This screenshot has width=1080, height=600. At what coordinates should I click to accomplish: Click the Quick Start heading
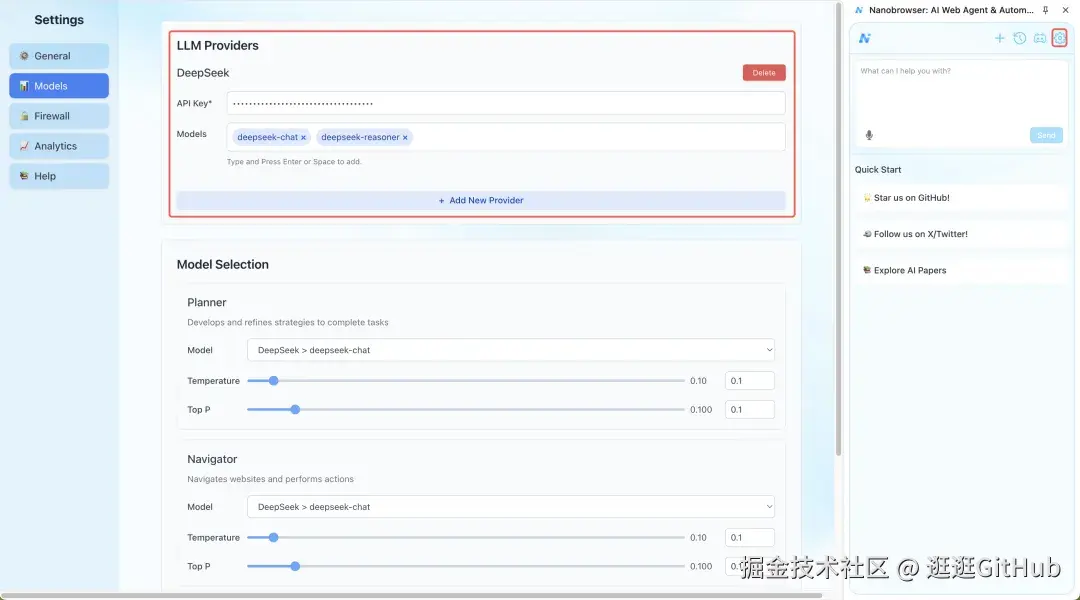878,169
